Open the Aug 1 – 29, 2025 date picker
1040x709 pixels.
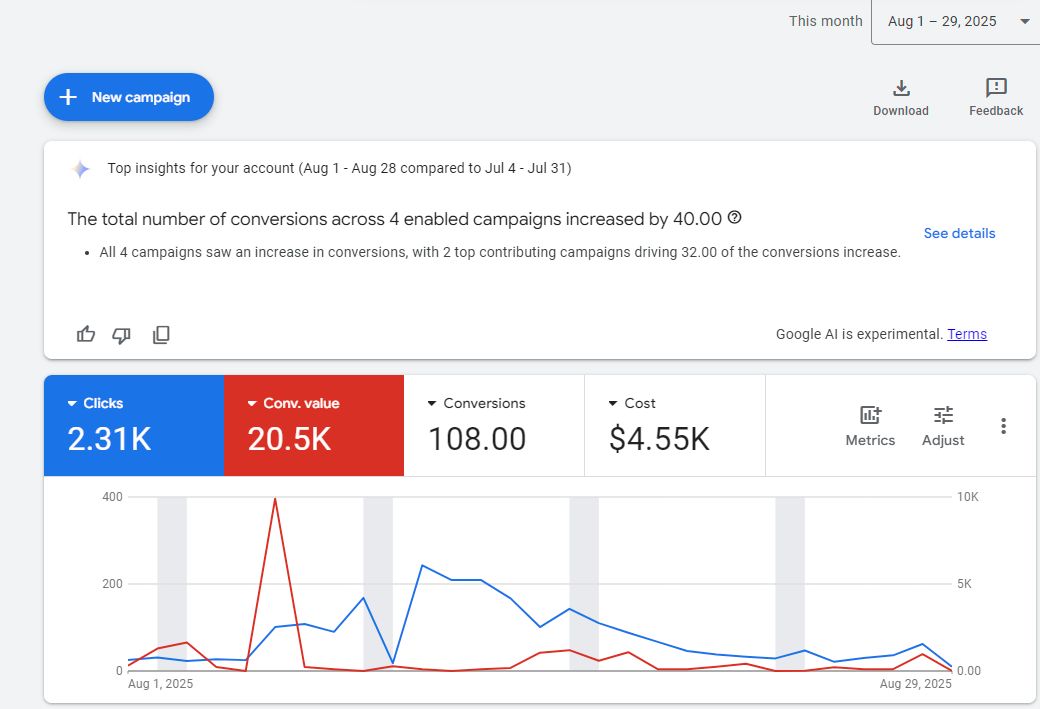click(x=955, y=21)
